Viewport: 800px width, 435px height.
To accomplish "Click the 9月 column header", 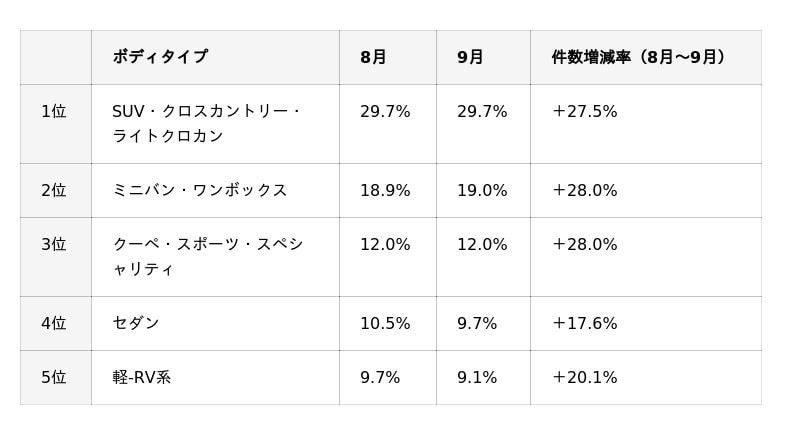I will [470, 57].
